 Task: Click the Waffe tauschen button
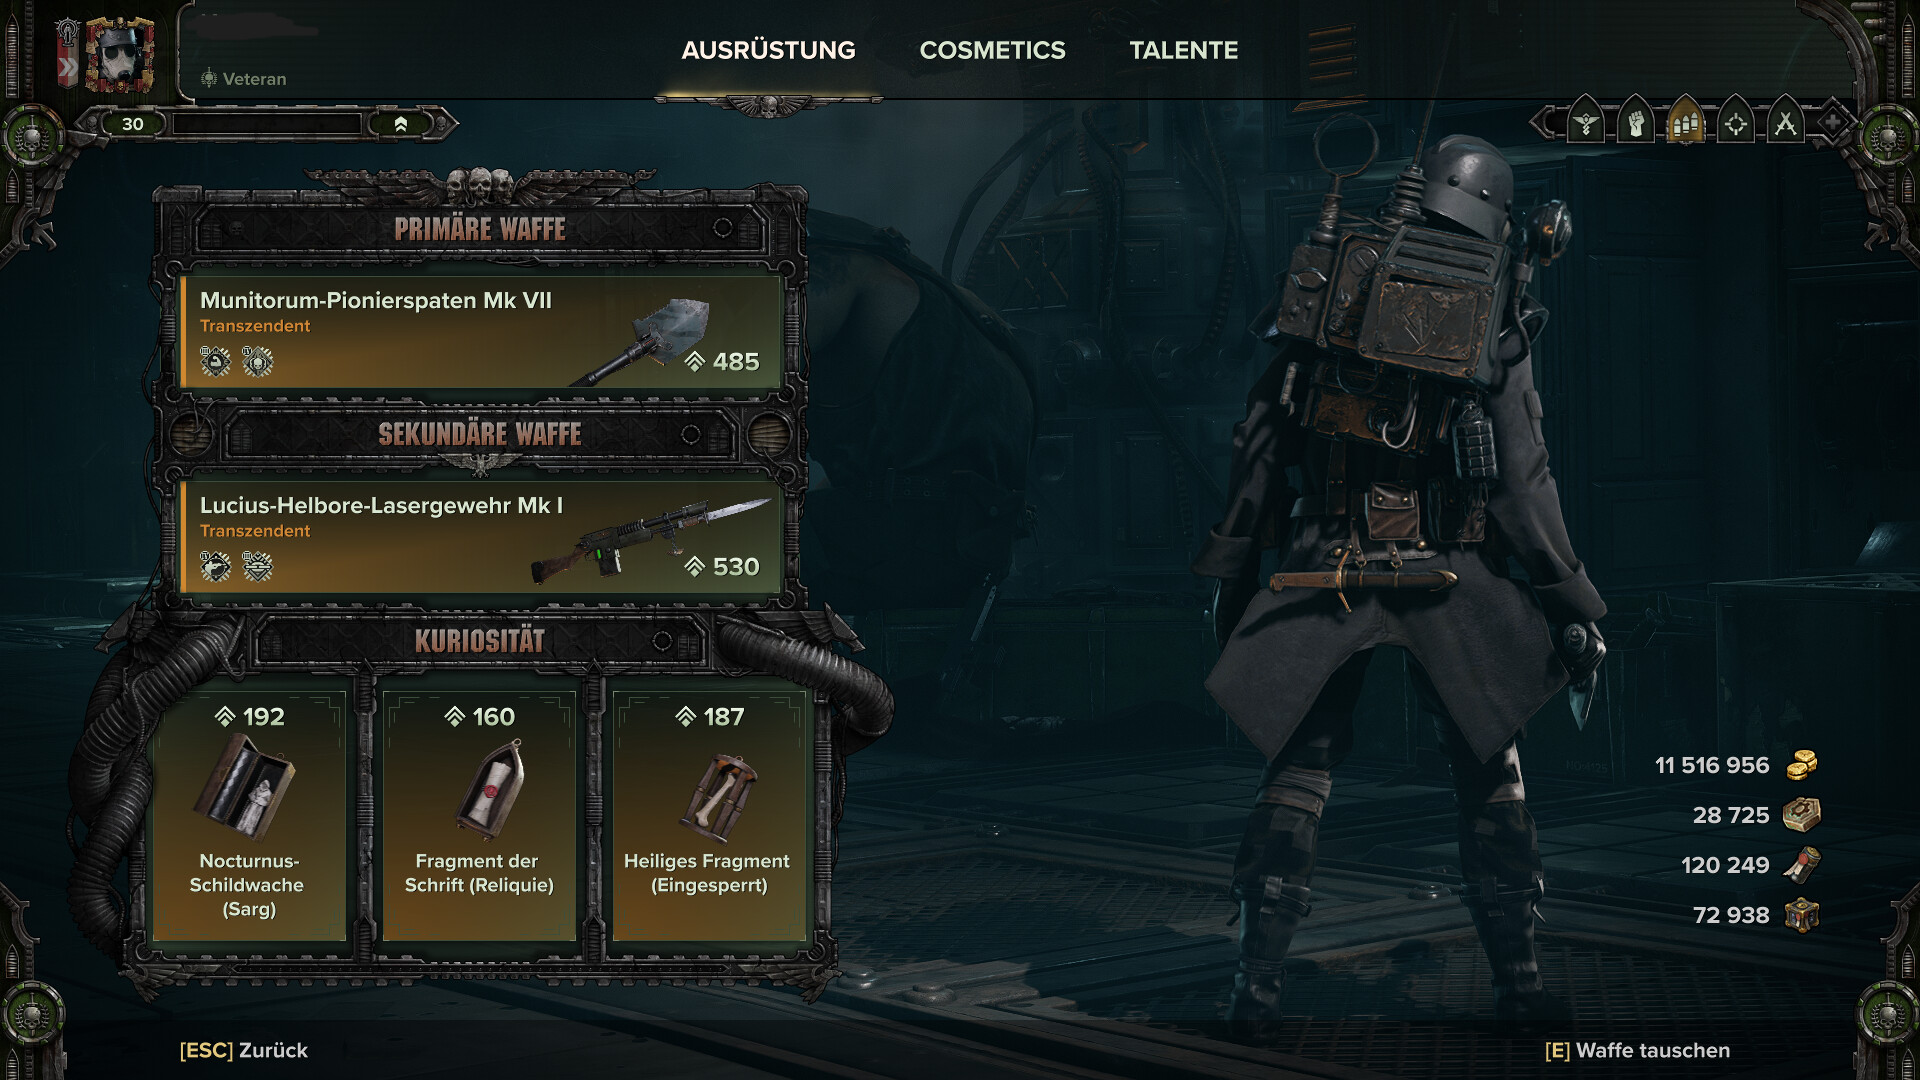[1637, 1050]
